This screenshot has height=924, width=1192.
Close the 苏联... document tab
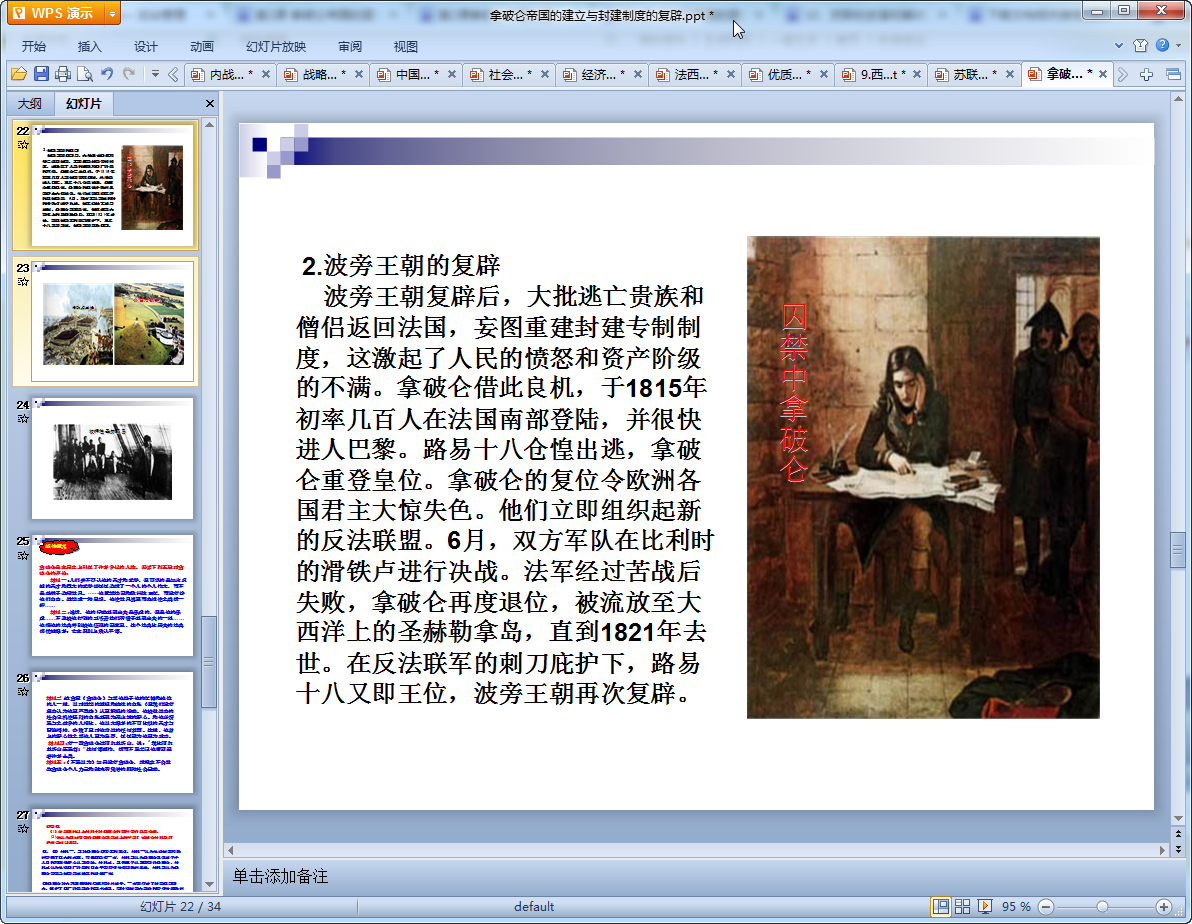[x=1010, y=74]
